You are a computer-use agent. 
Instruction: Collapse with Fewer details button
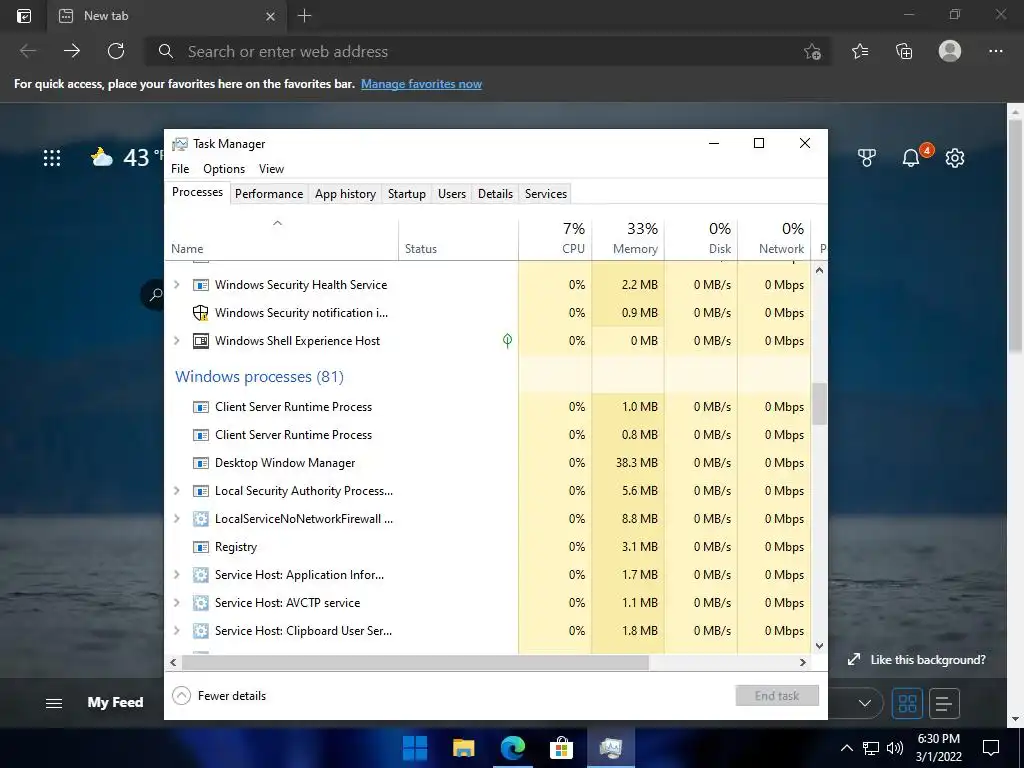click(219, 696)
